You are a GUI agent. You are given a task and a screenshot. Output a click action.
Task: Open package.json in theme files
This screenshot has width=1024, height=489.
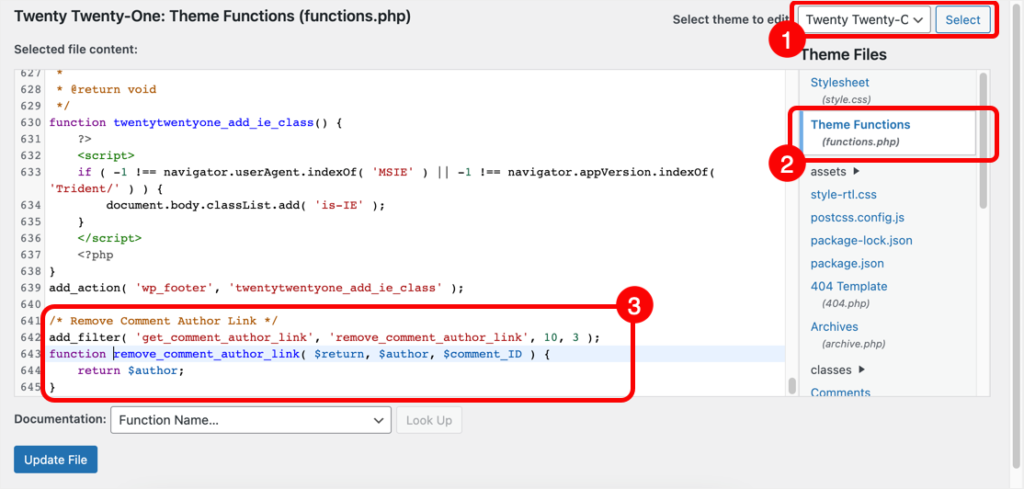[846, 263]
